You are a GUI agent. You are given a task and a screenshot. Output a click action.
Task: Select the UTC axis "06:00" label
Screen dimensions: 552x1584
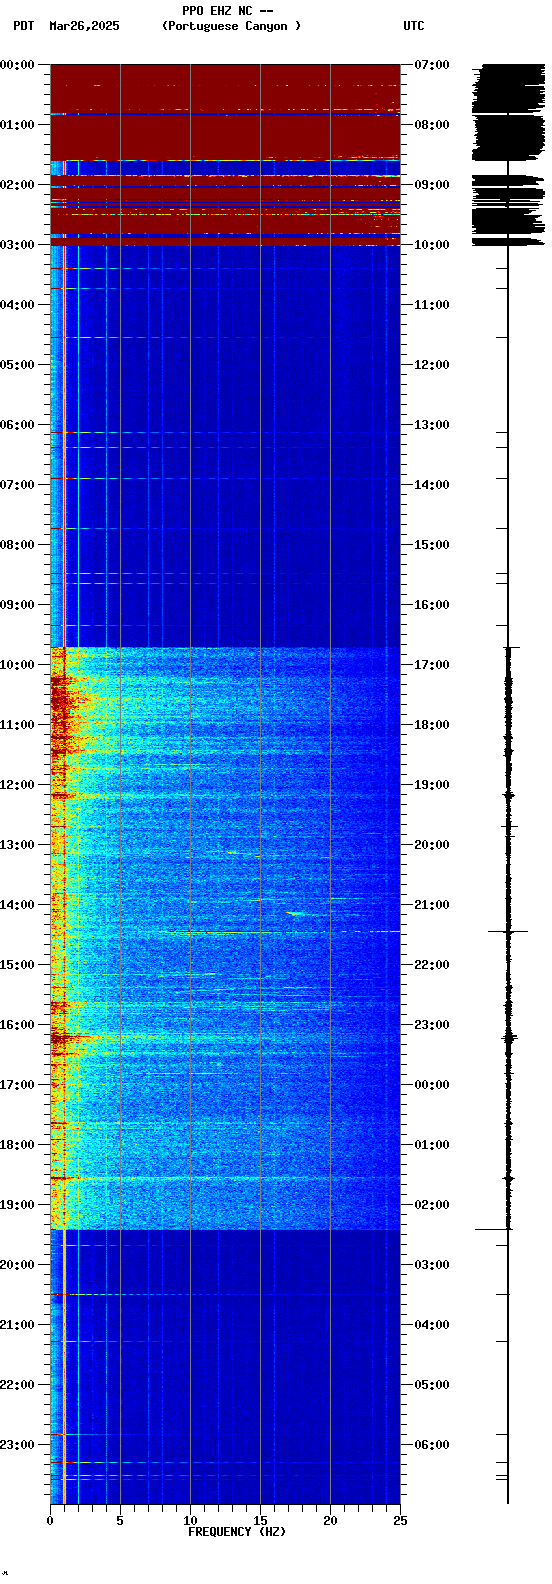(432, 1445)
